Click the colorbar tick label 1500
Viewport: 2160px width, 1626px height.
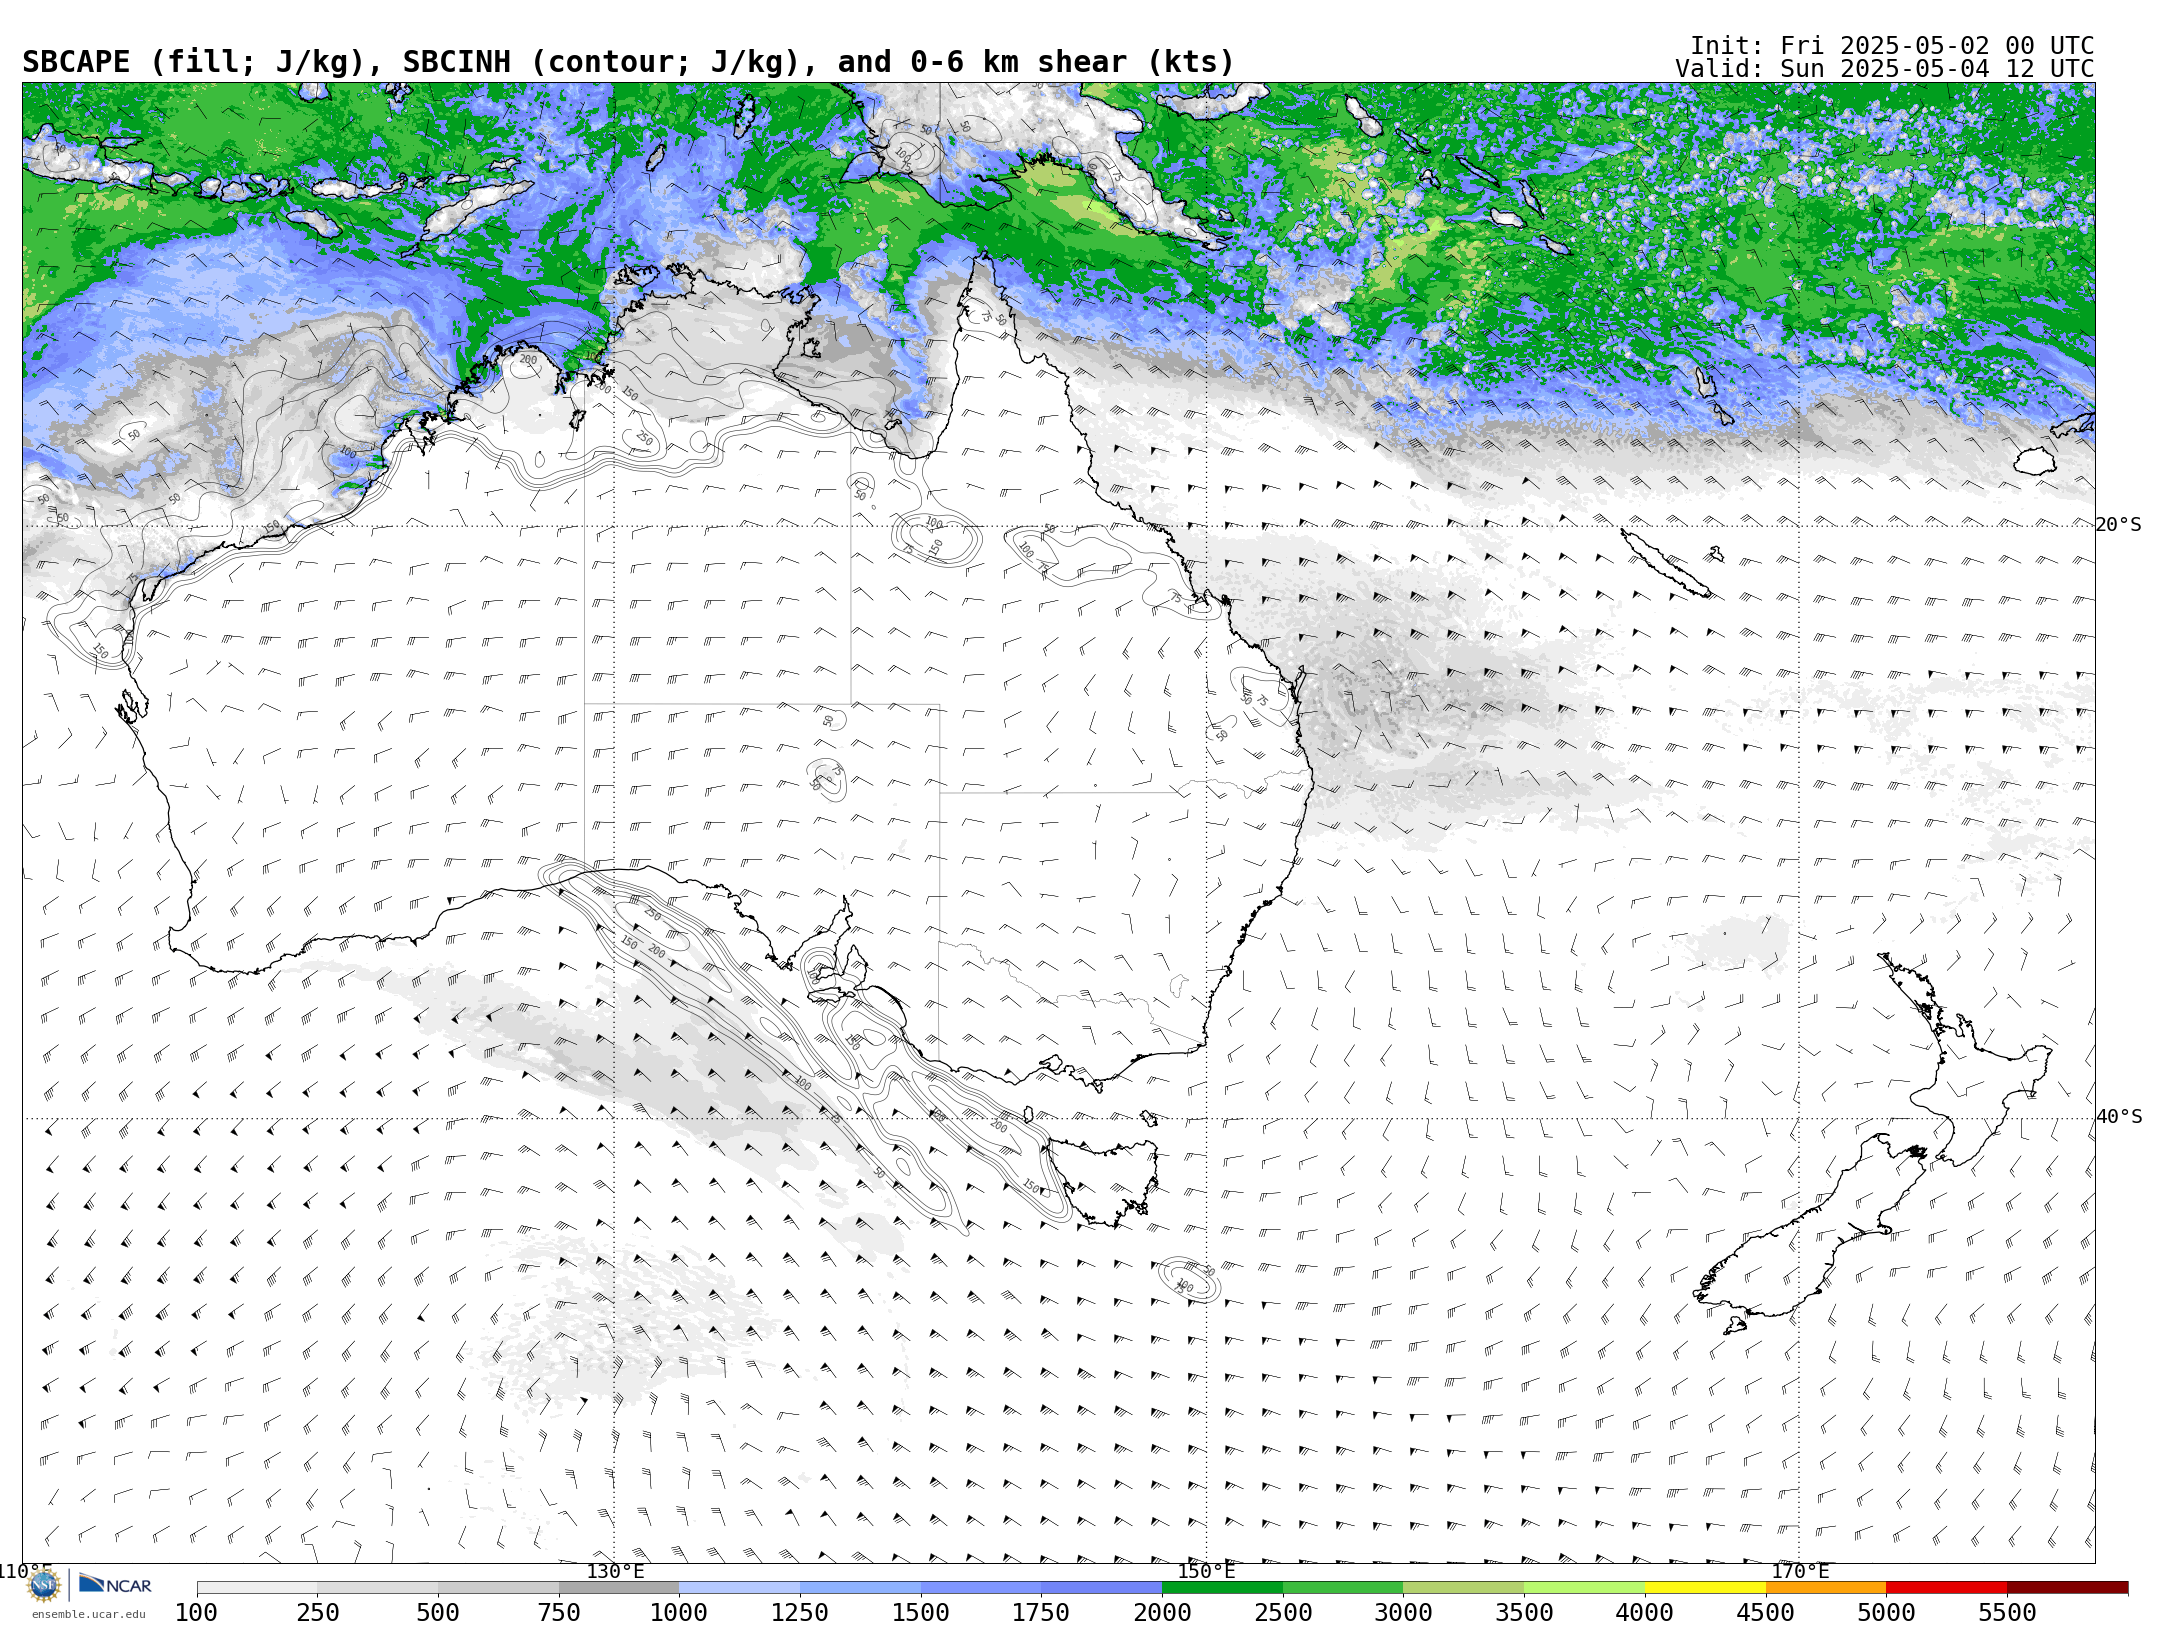point(920,1612)
